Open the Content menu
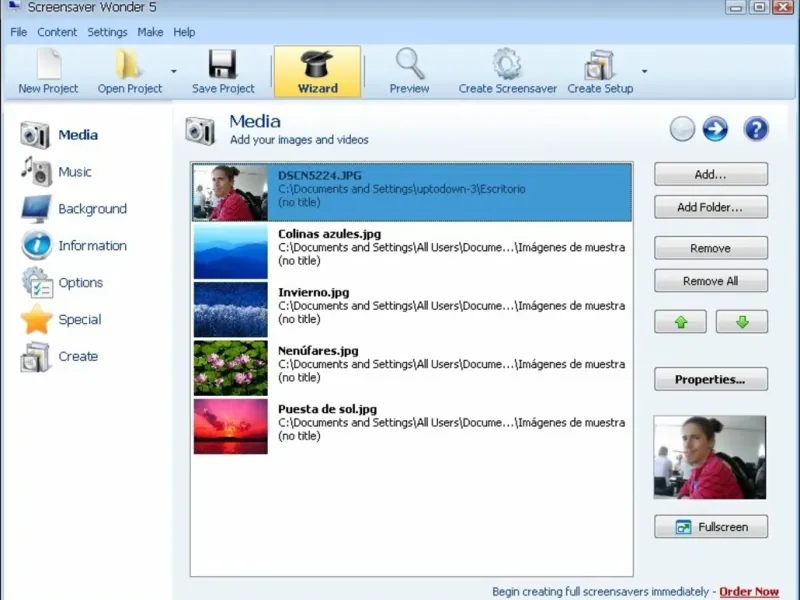The width and height of the screenshot is (800, 600). click(57, 32)
